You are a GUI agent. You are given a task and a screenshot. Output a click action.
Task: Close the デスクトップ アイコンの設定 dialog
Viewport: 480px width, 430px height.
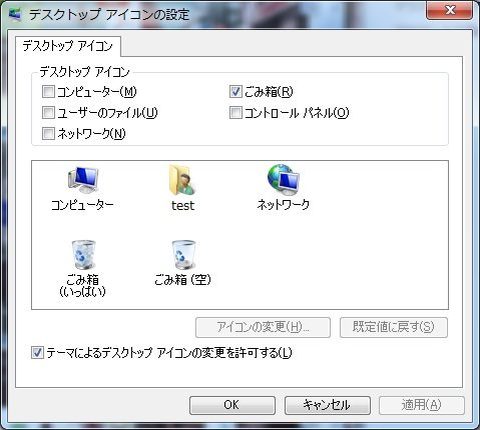tap(449, 10)
